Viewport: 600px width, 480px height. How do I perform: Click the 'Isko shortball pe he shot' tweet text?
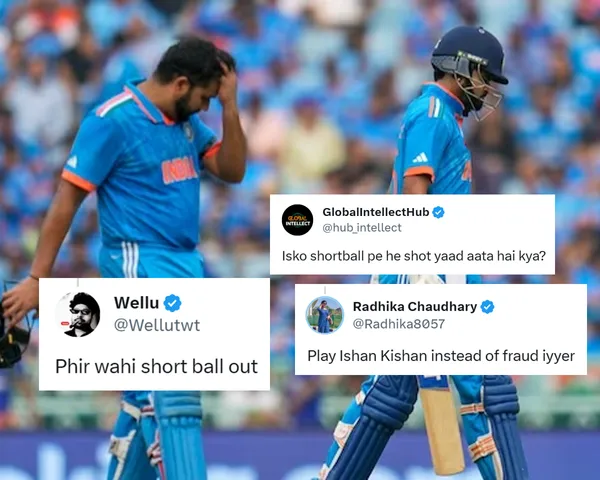[414, 256]
